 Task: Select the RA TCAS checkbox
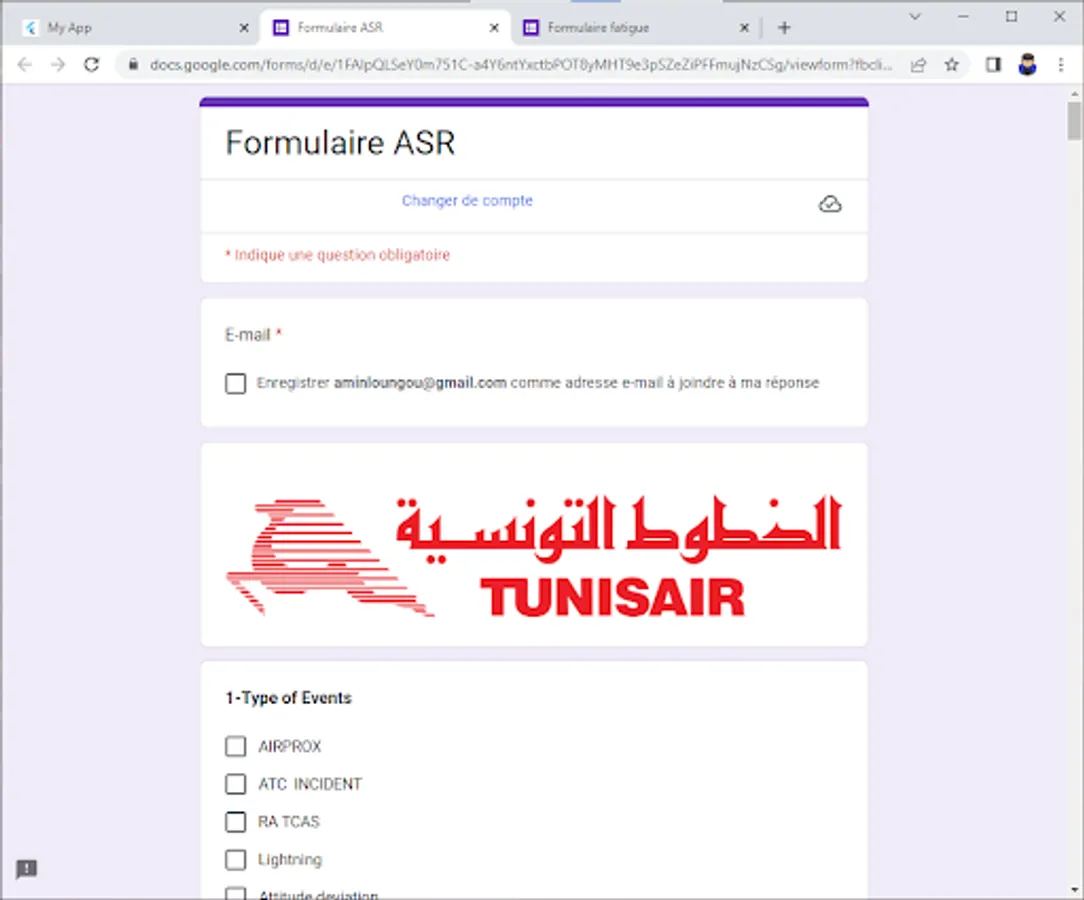pos(236,822)
